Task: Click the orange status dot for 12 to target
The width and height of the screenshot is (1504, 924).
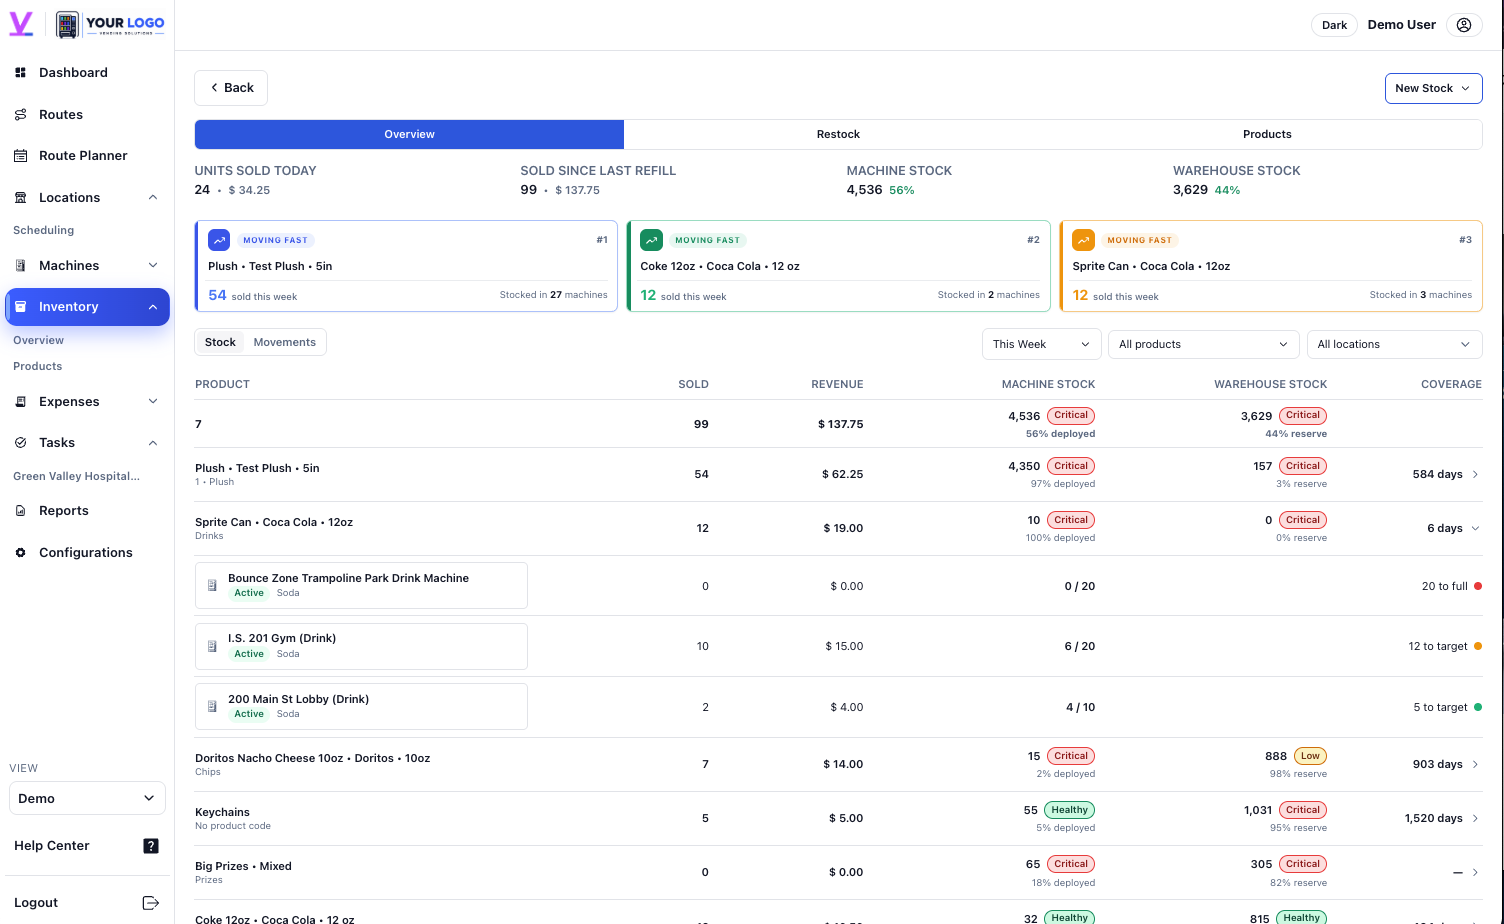Action: coord(1478,646)
